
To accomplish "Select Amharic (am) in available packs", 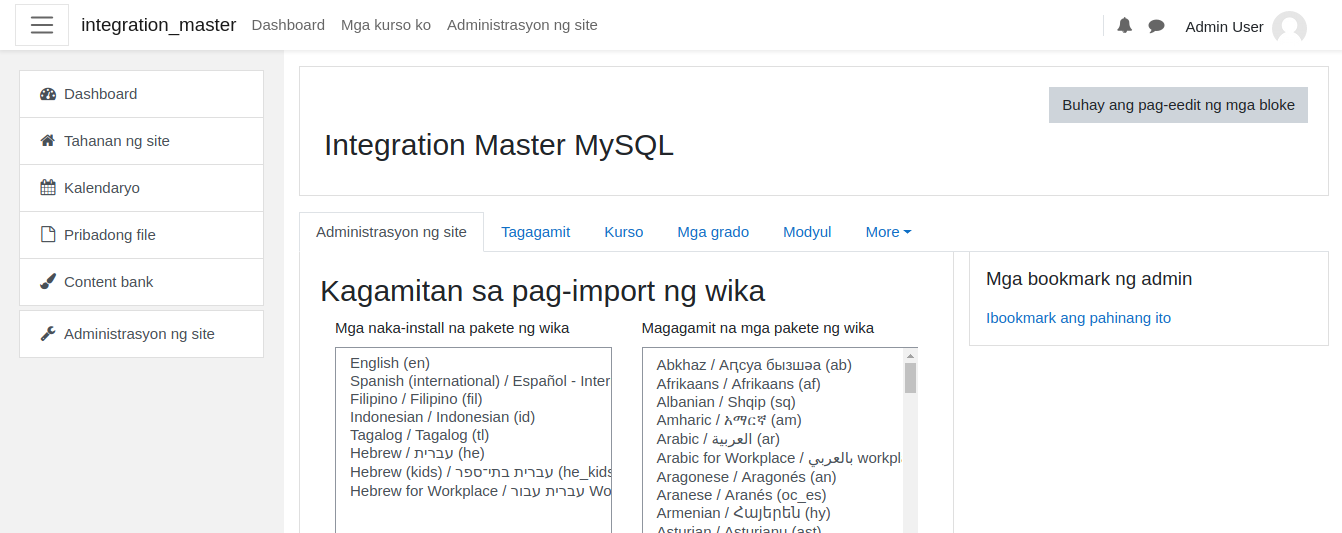I will [x=773, y=420].
